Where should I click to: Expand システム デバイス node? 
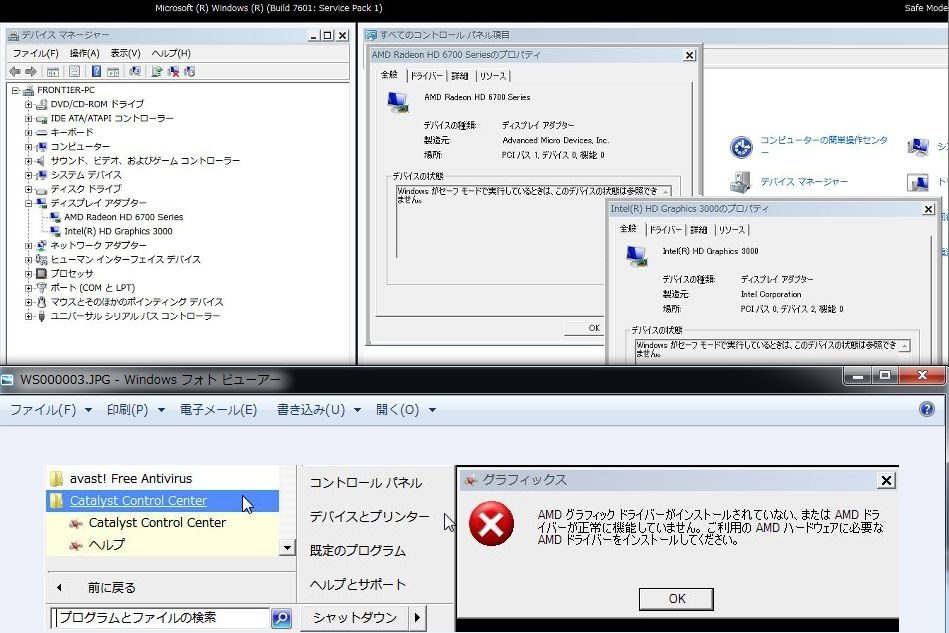[28, 175]
